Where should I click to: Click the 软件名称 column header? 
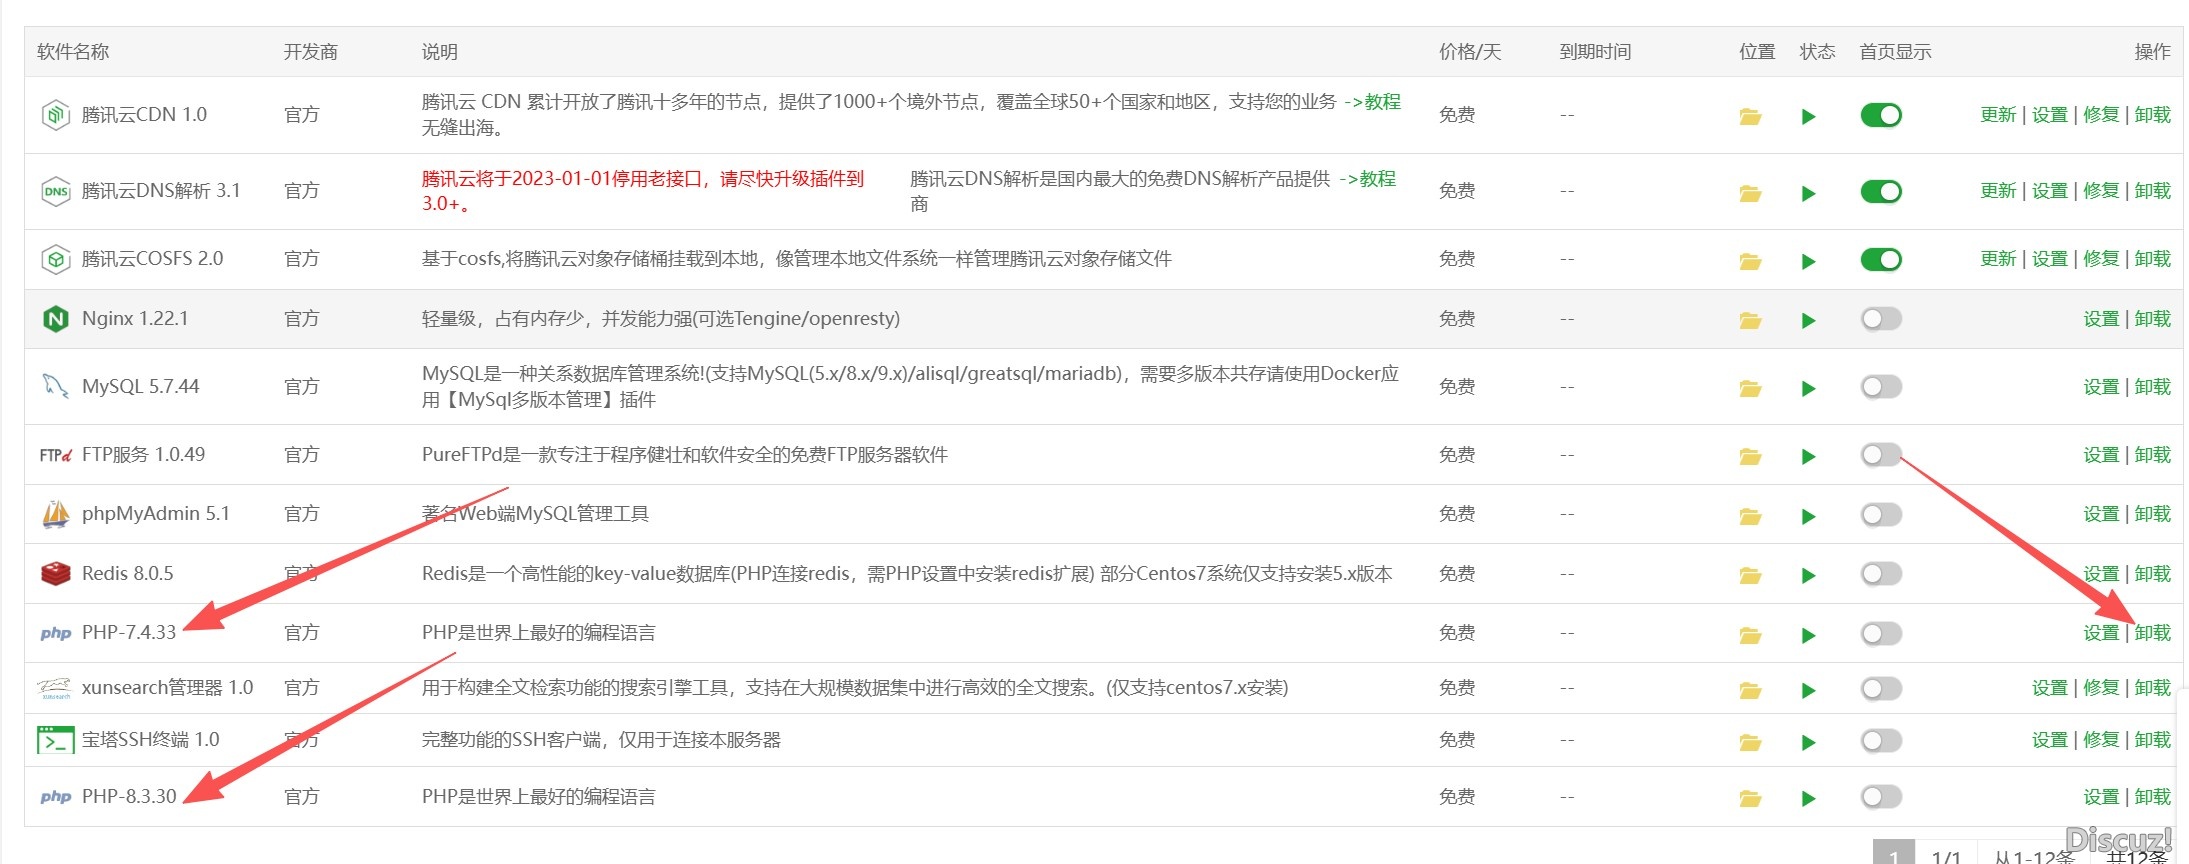73,52
